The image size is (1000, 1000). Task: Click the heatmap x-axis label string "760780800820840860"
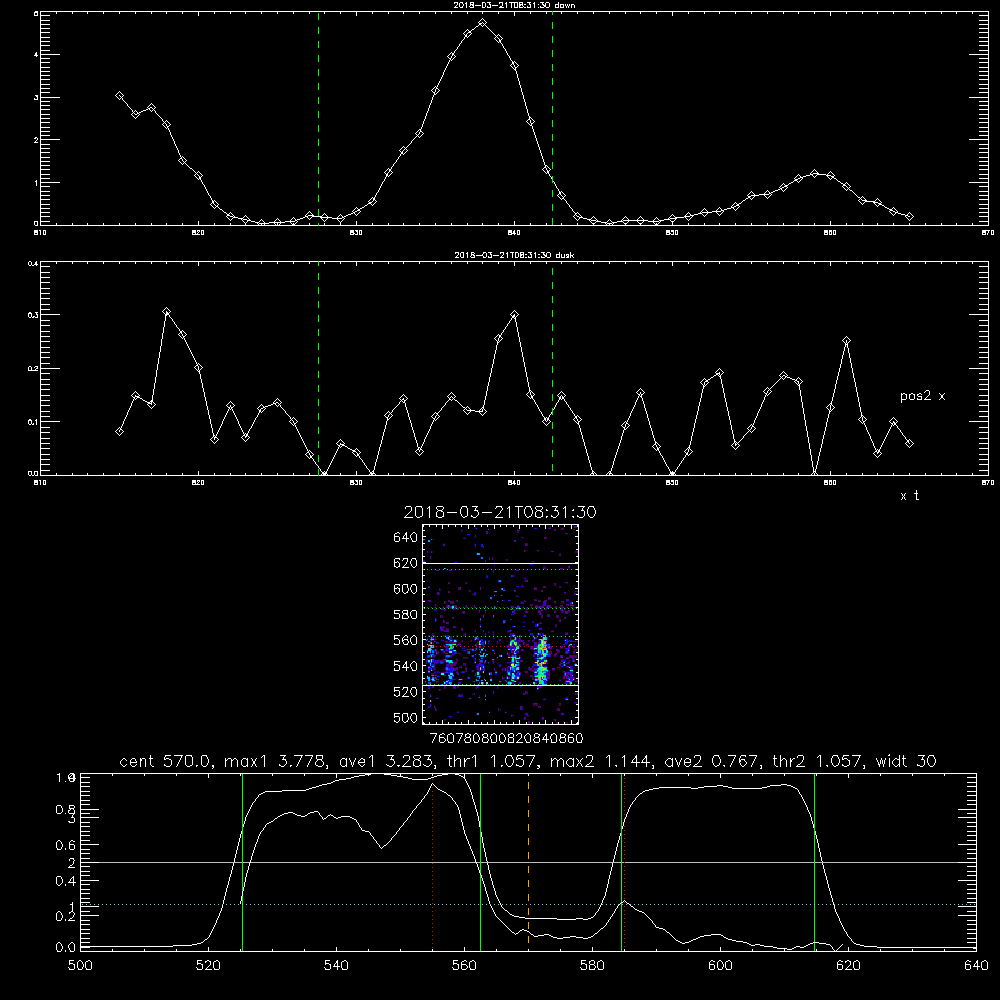tap(506, 738)
